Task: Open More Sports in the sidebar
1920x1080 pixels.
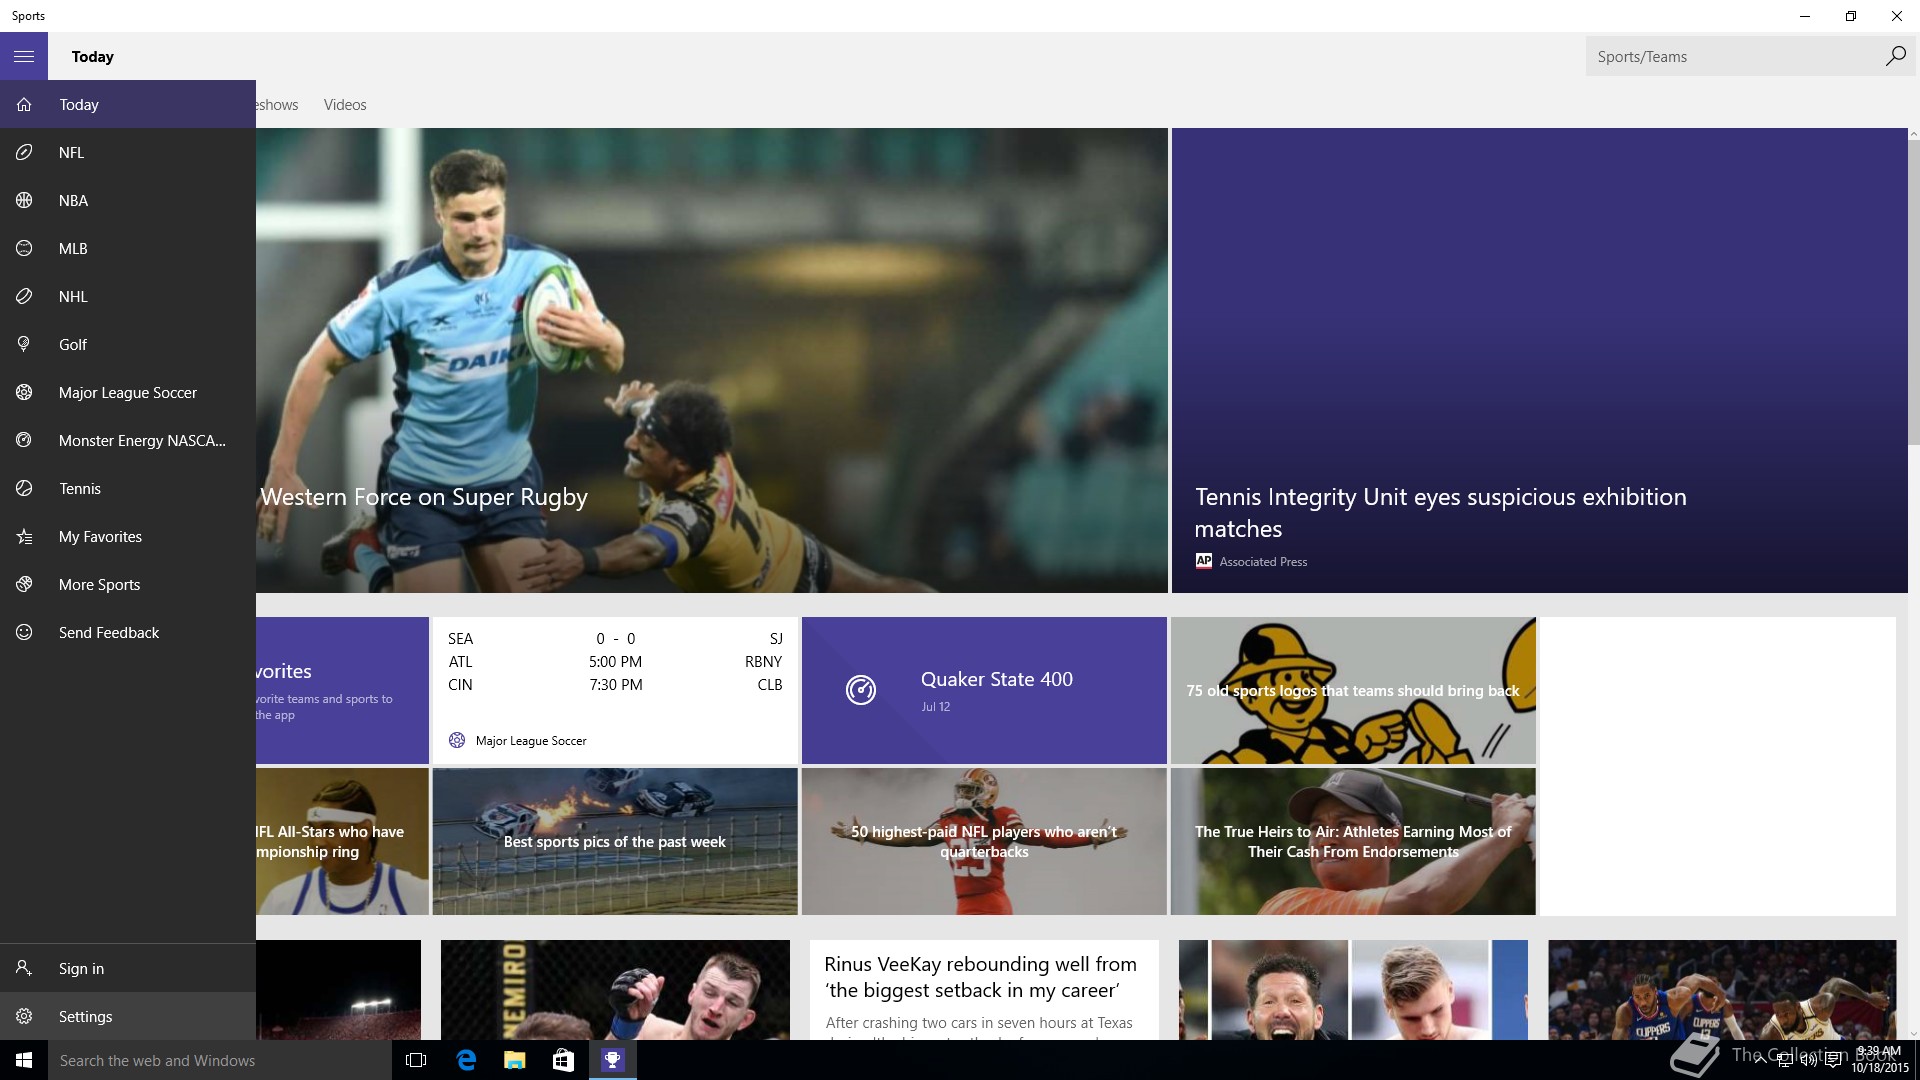Action: point(128,584)
